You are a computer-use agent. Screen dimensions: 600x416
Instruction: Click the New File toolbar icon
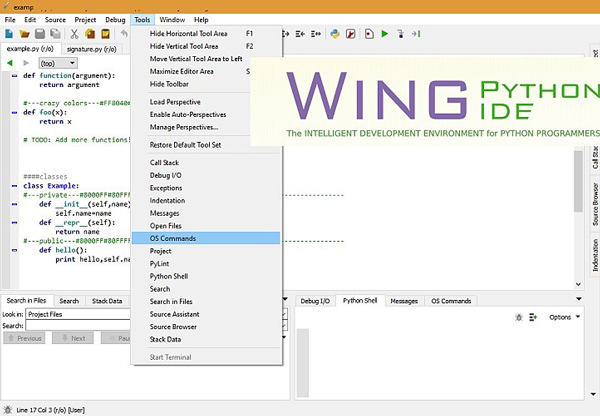coord(9,34)
